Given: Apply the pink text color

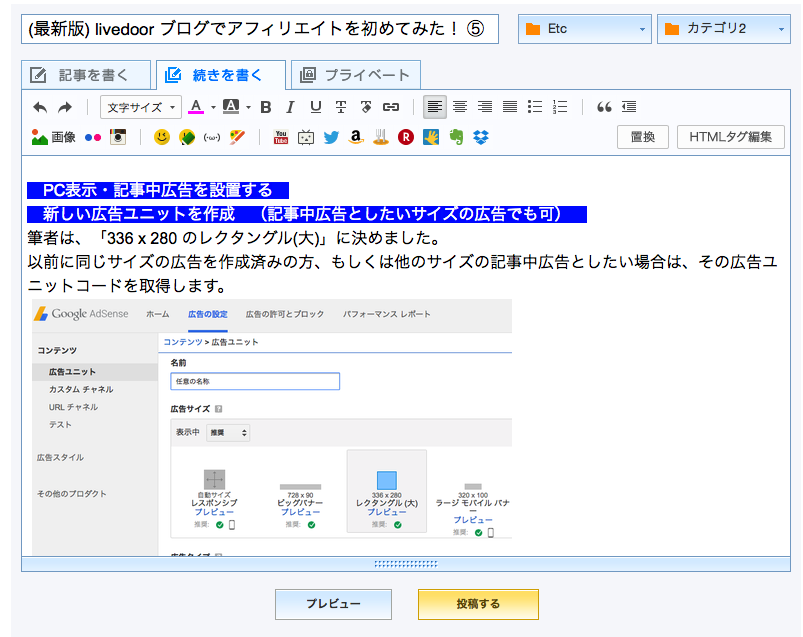Looking at the screenshot, I should pos(196,107).
